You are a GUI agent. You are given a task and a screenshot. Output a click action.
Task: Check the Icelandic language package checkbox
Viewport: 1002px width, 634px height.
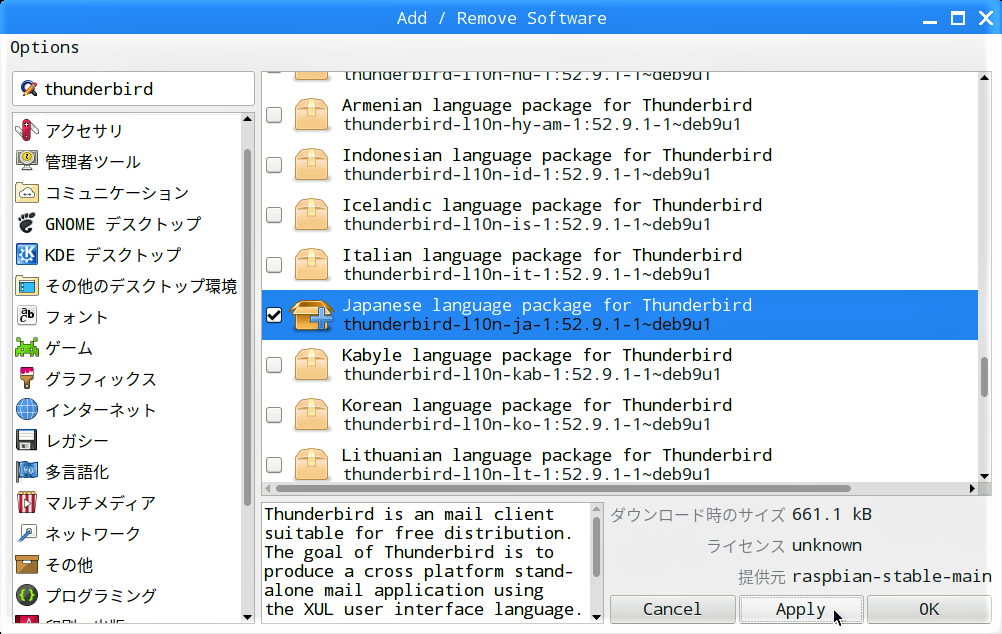[274, 214]
